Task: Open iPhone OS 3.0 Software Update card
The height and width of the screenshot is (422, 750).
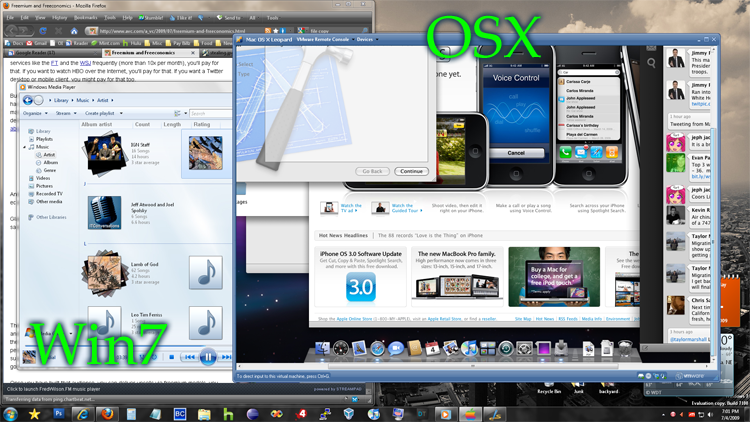Action: pos(360,277)
